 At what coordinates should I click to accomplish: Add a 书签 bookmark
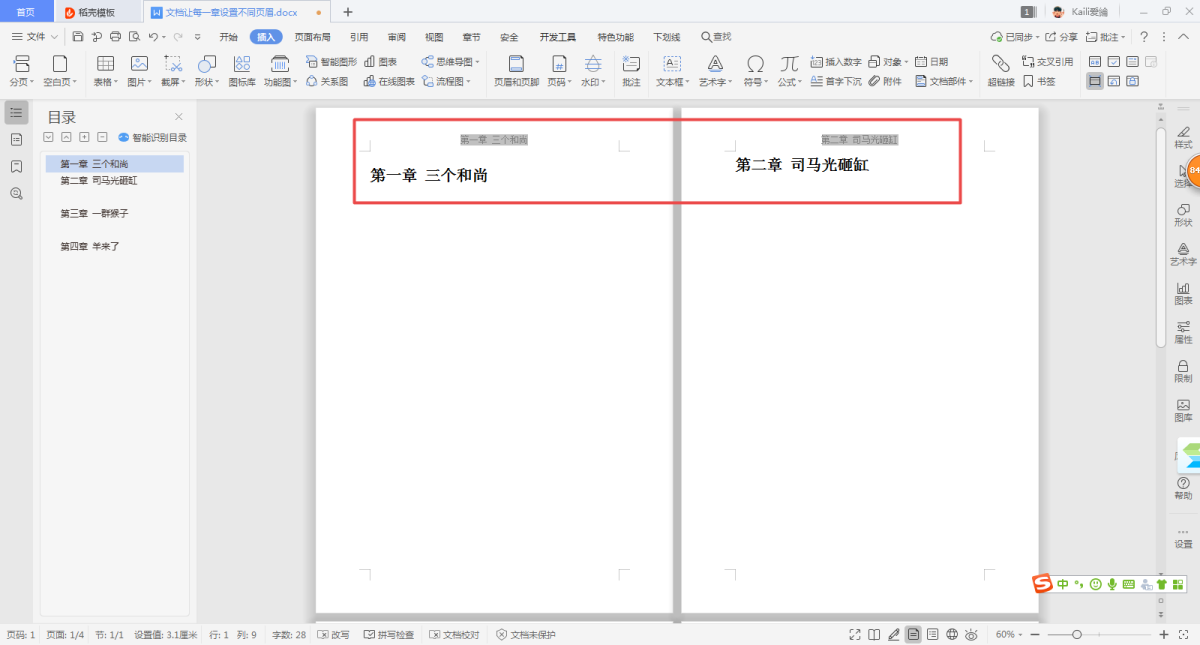(x=1039, y=82)
